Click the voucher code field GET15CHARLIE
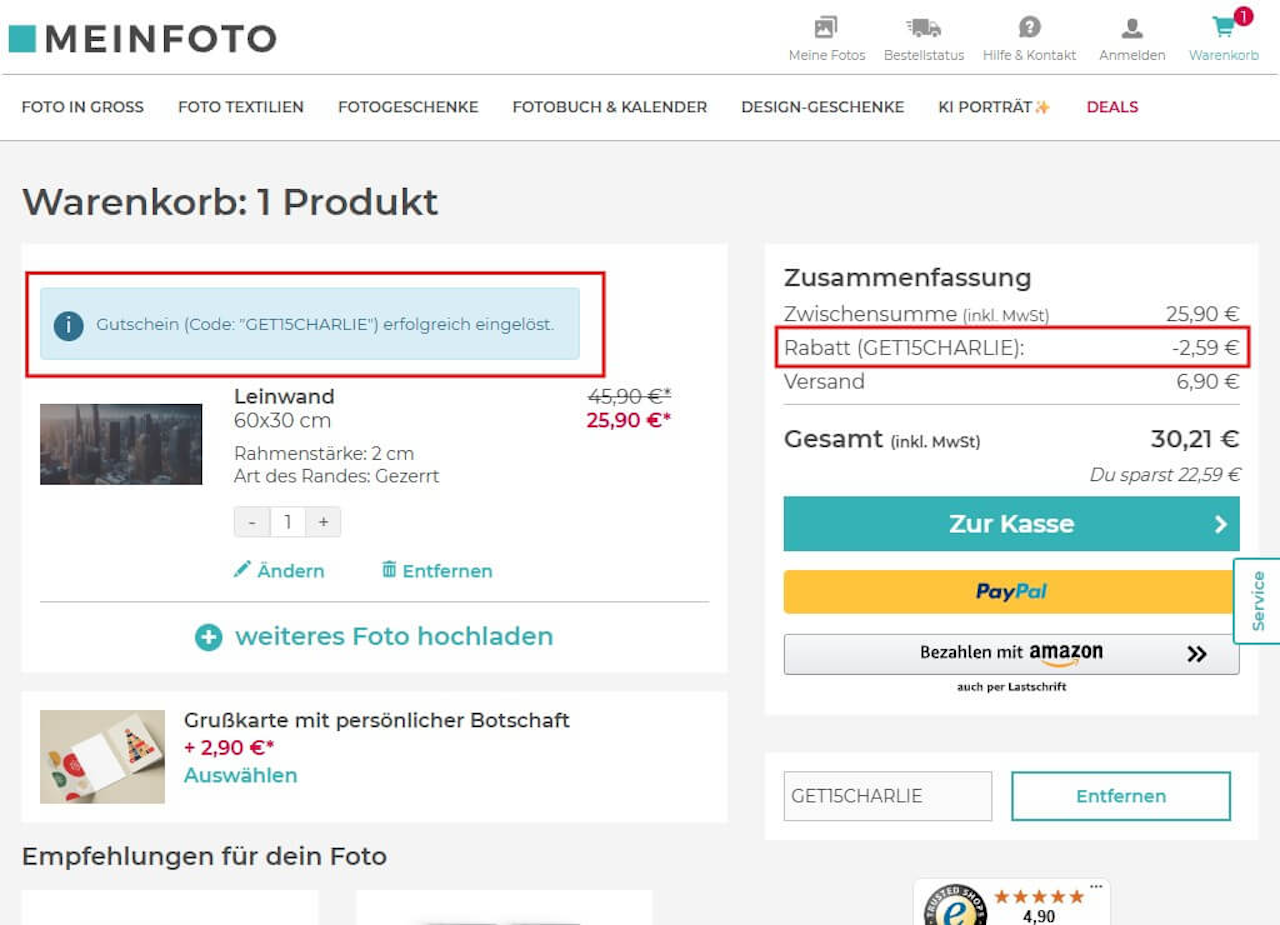The width and height of the screenshot is (1280, 925). [888, 796]
